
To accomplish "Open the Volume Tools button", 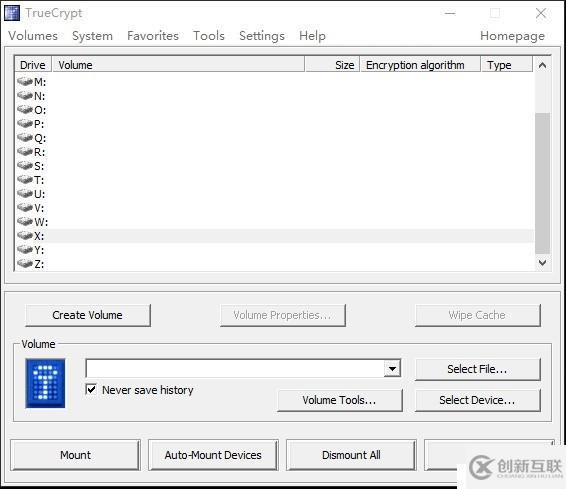I will tap(339, 400).
